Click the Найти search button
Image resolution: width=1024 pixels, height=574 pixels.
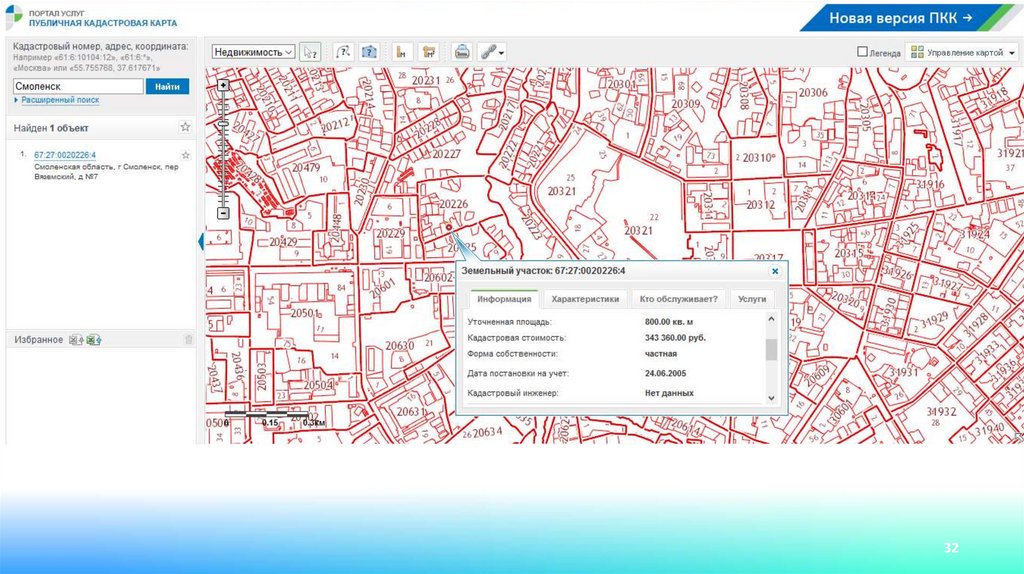tap(167, 87)
